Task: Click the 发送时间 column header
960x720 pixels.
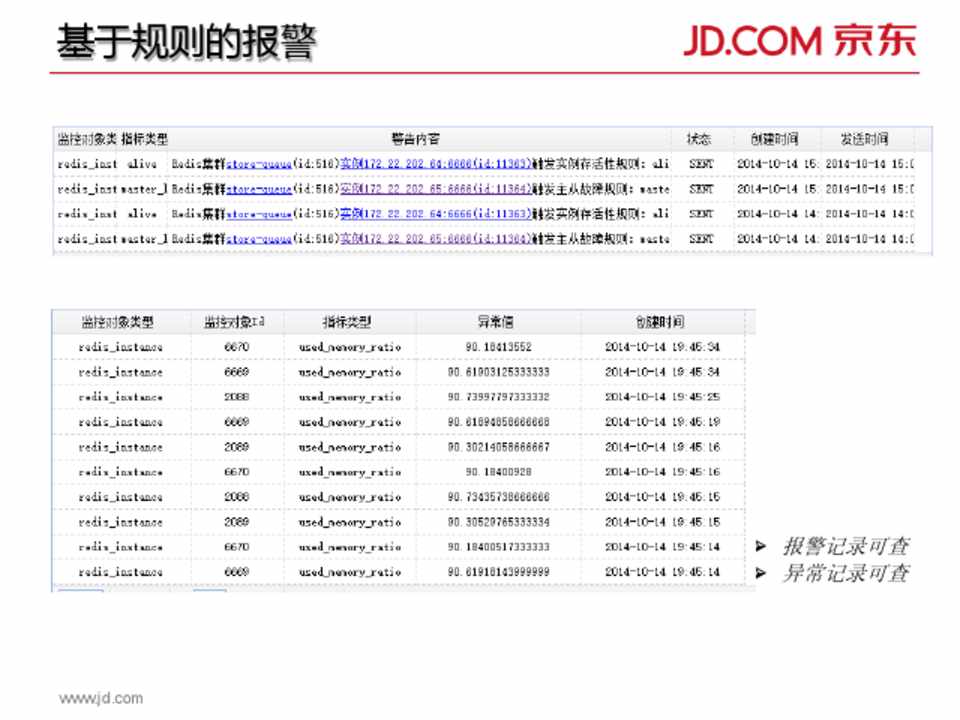Action: [x=863, y=139]
